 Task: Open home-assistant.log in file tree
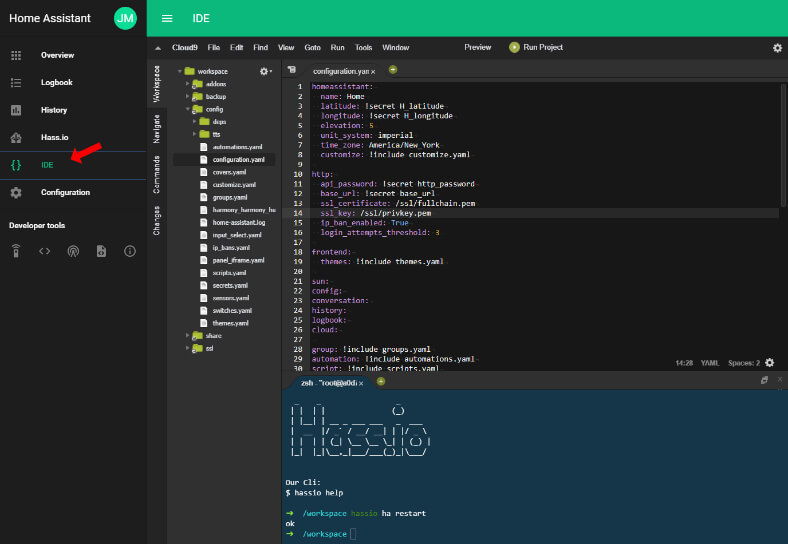[239, 222]
